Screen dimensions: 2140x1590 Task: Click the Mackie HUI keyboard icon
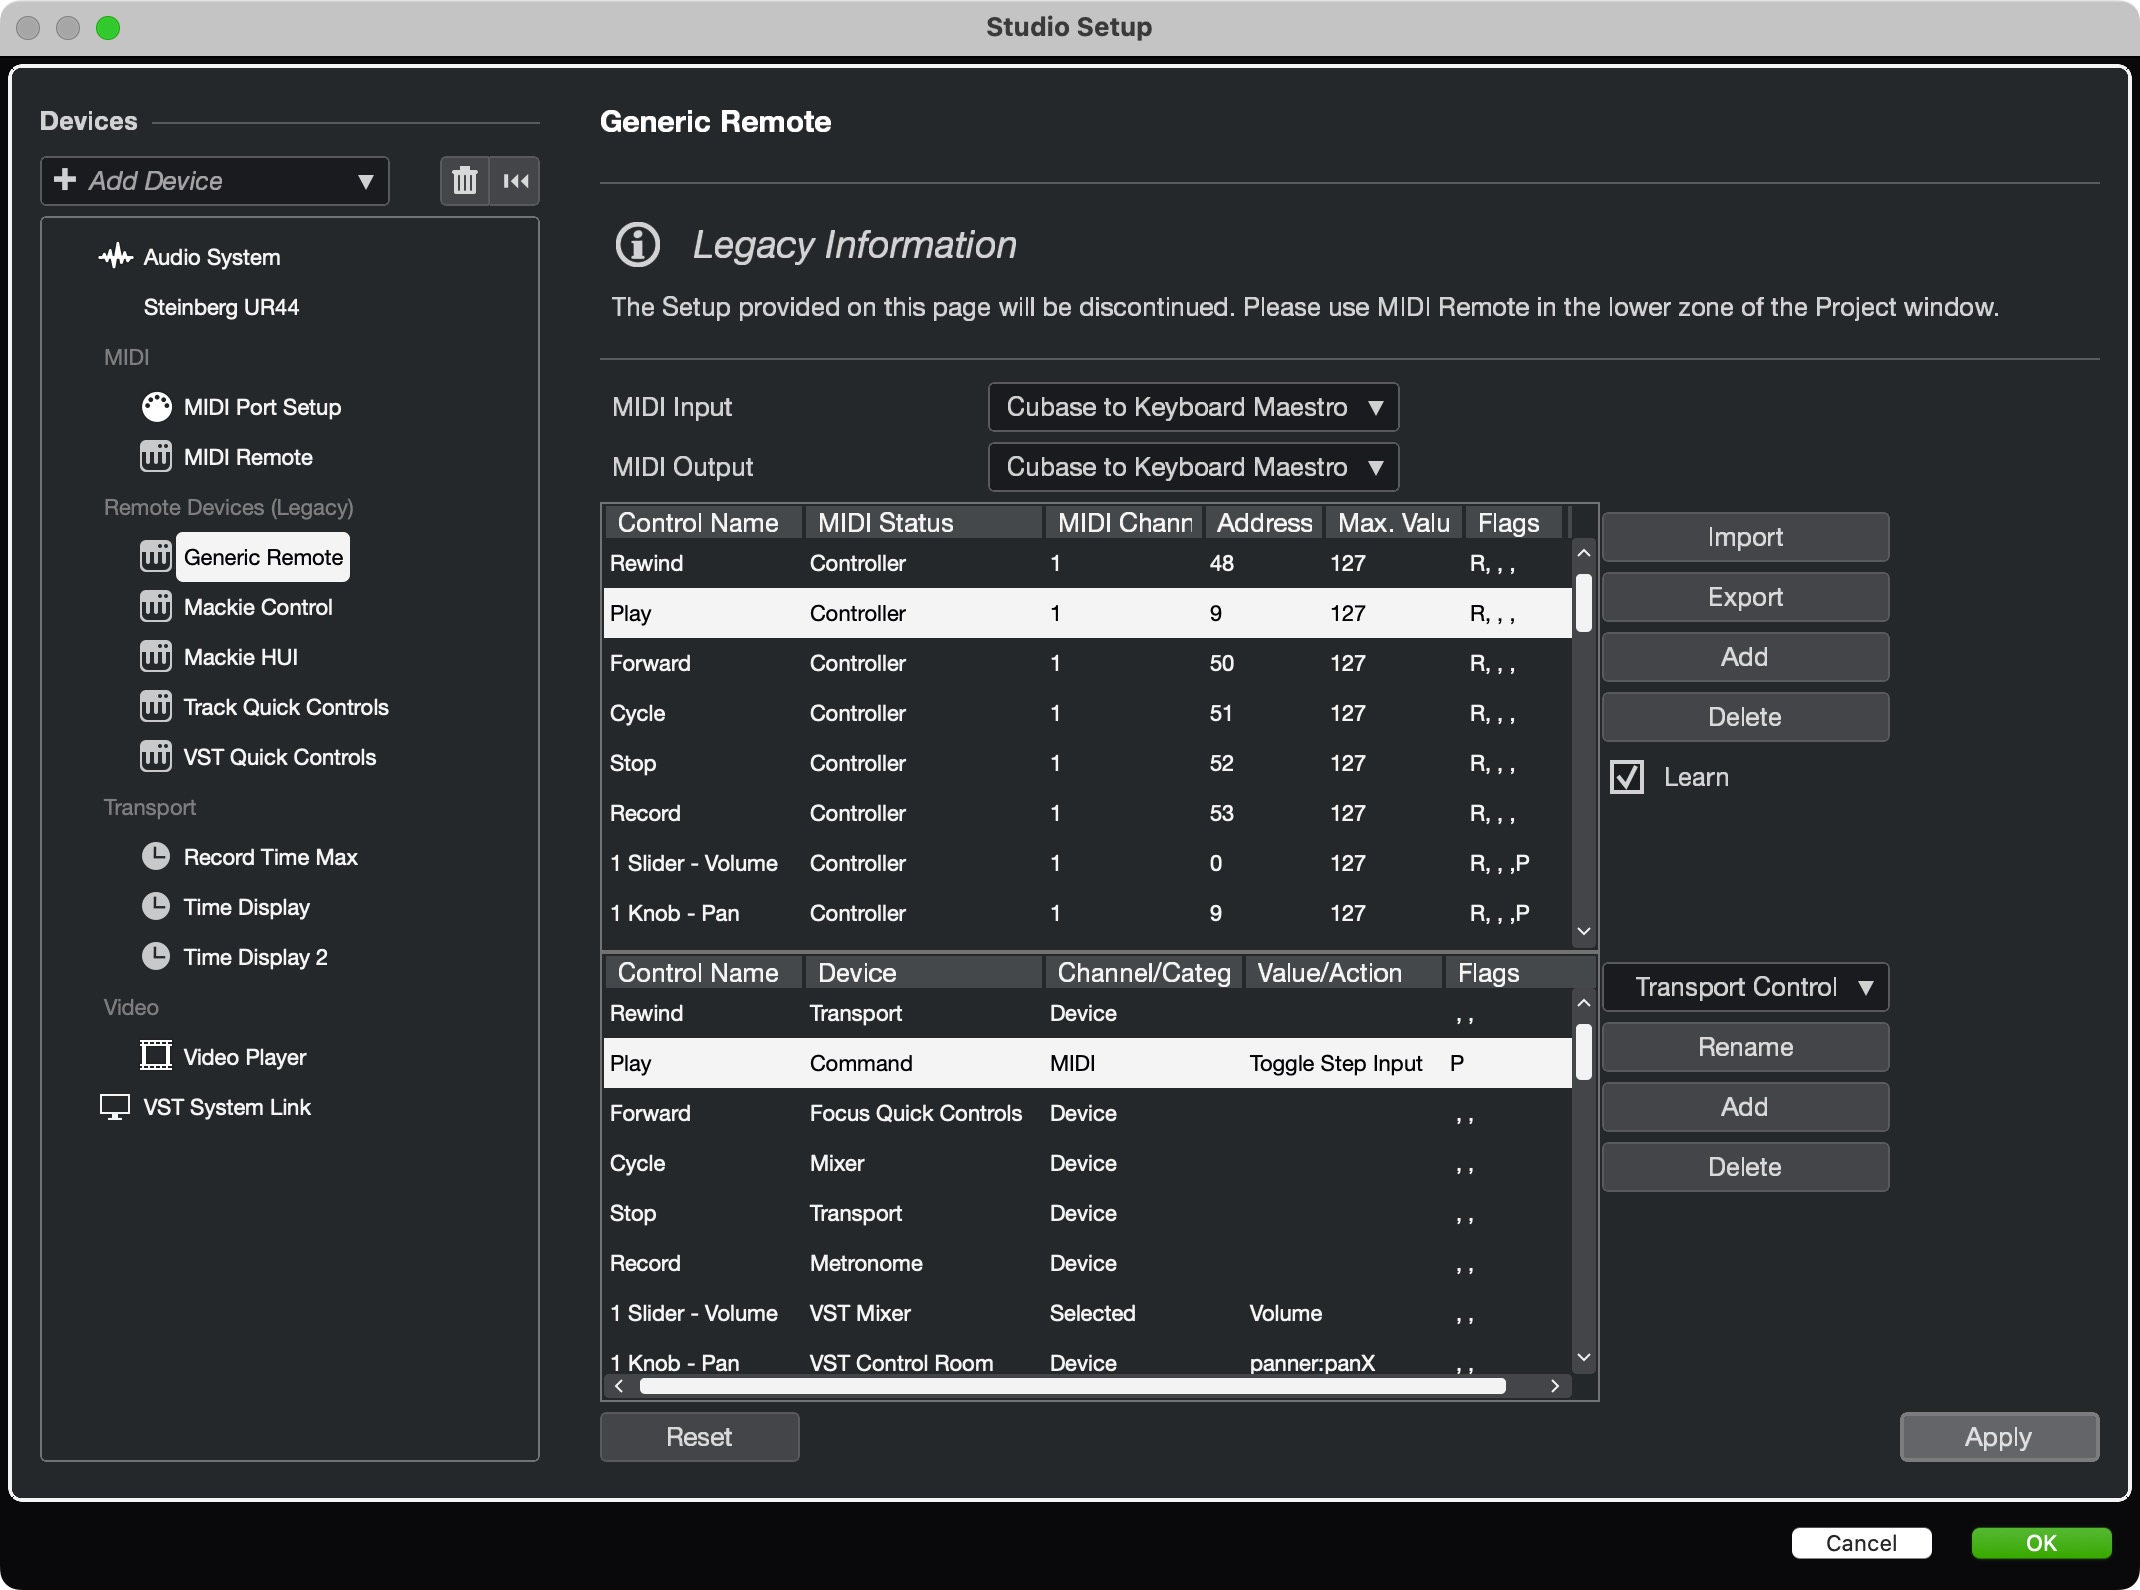pos(156,657)
